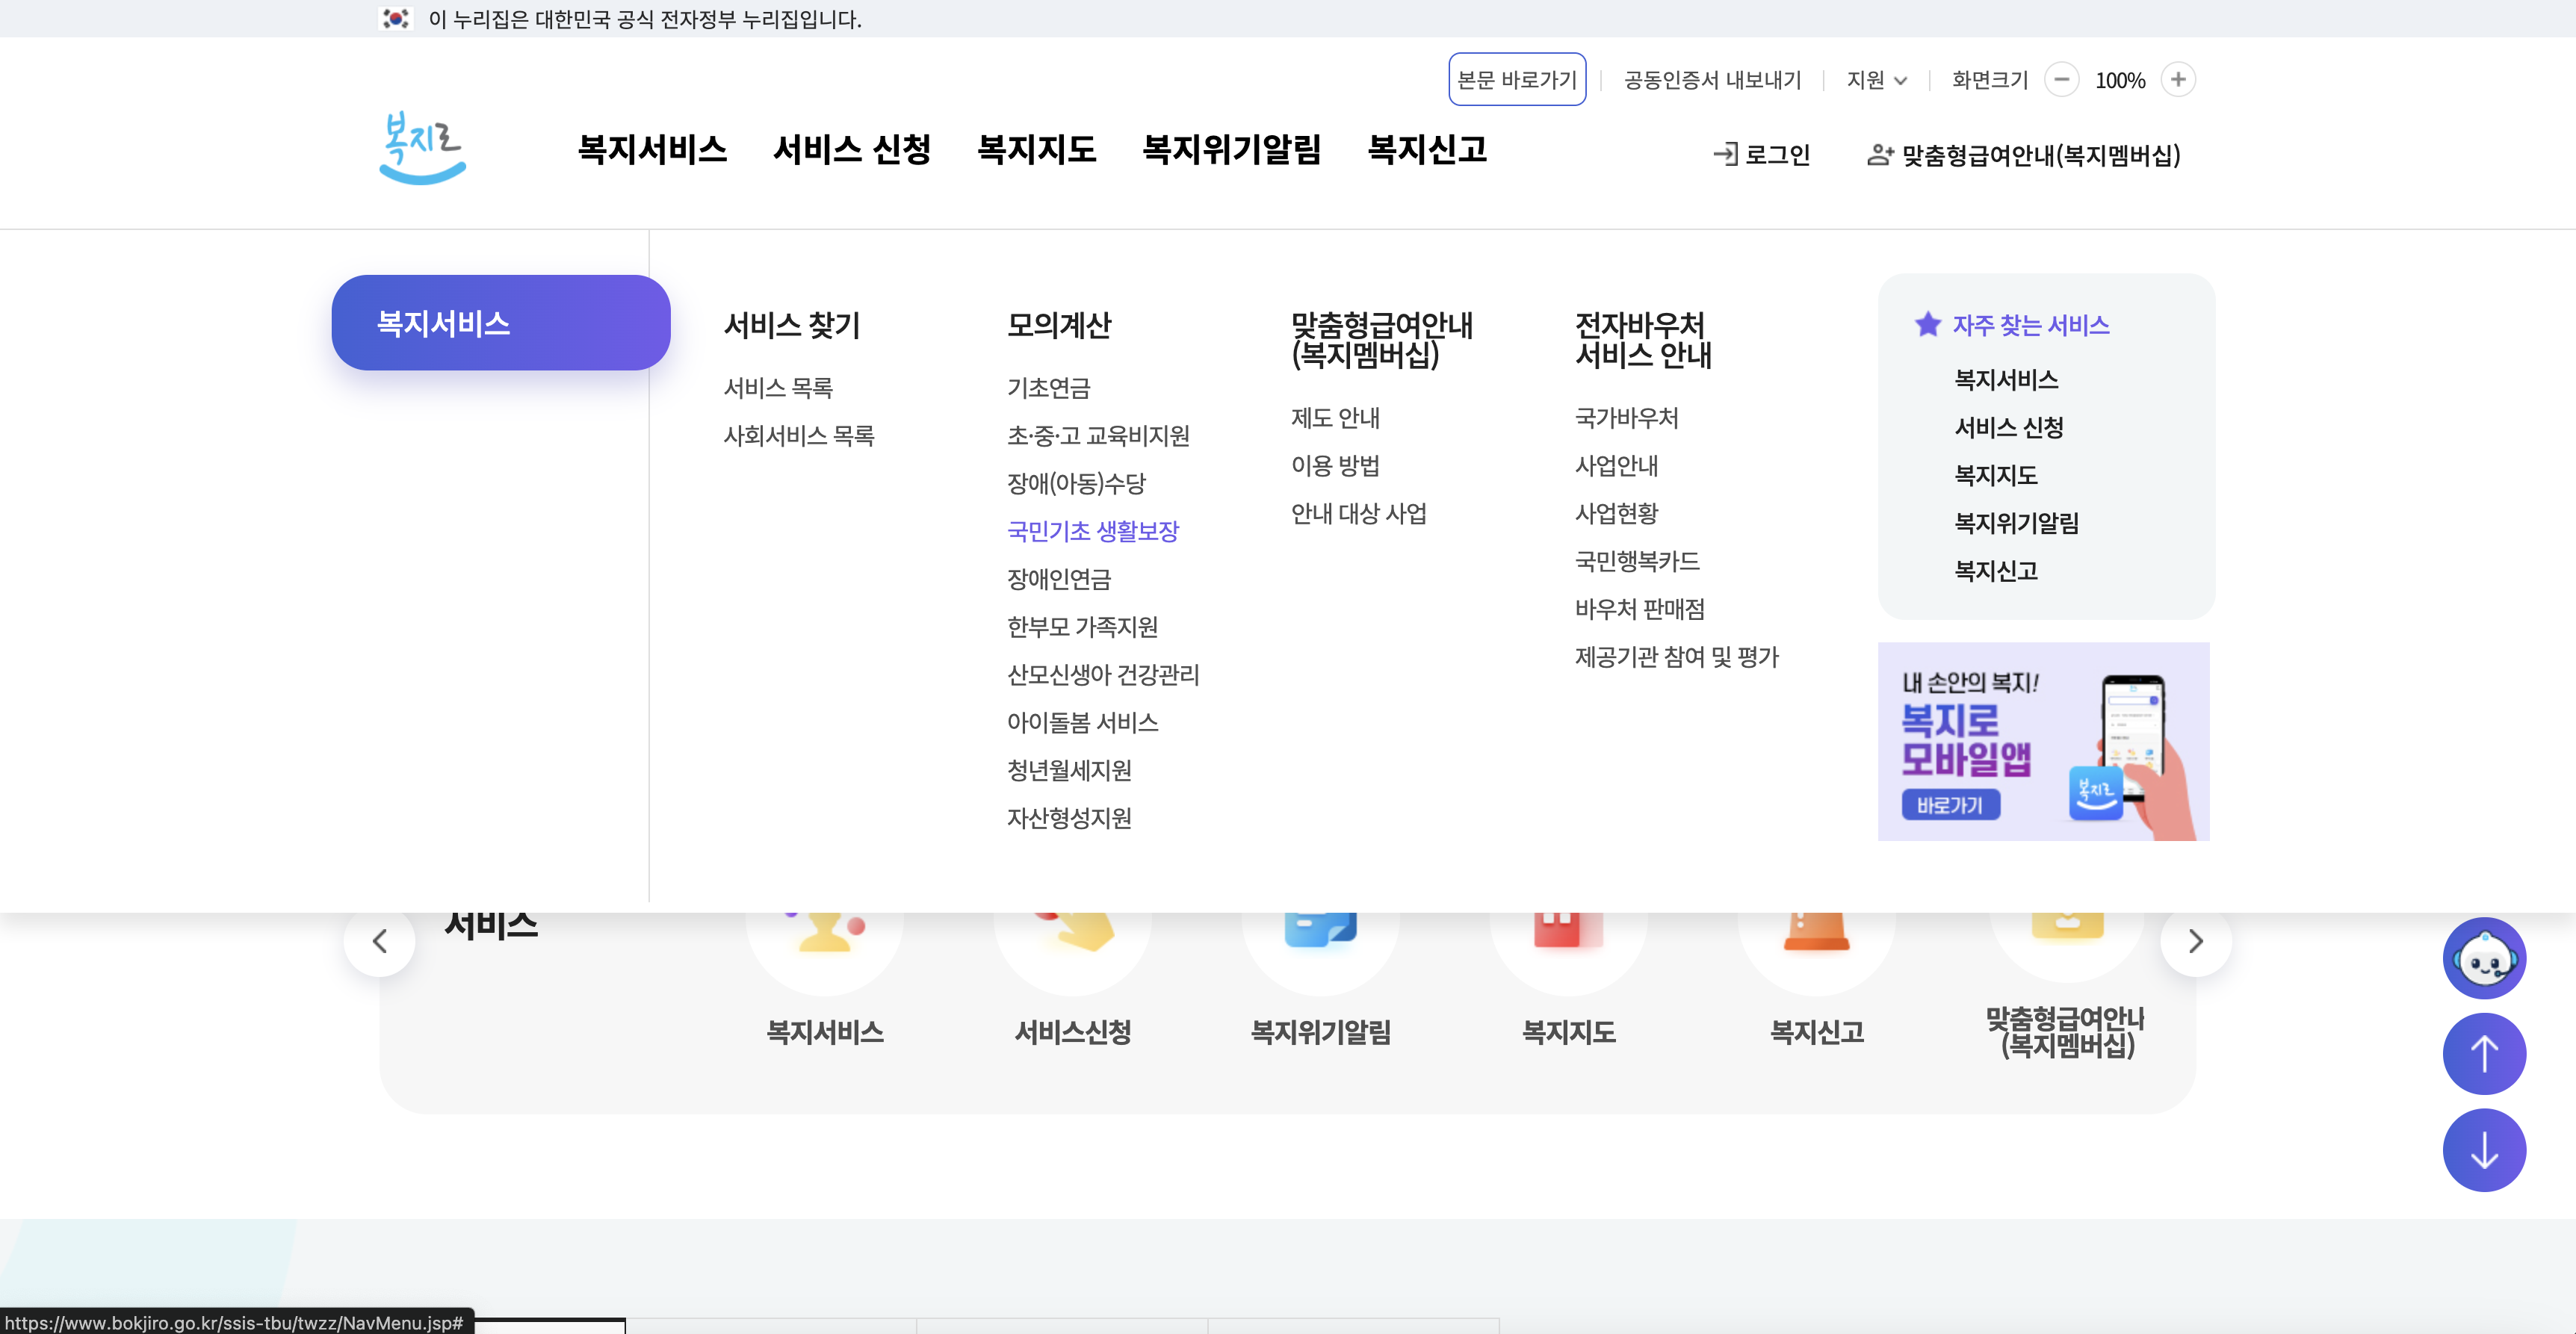
Task: Open the 국민기초 생활보장 link
Action: click(x=1093, y=531)
